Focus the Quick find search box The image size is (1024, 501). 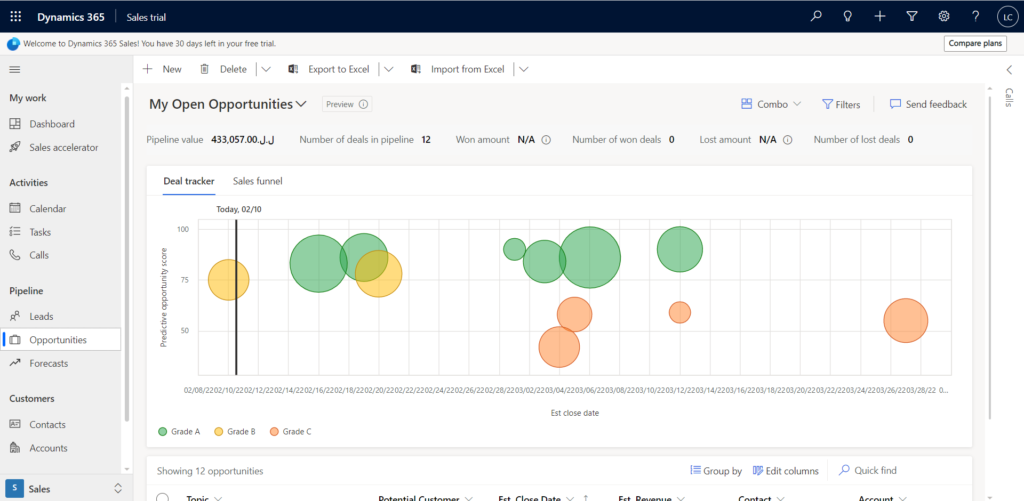[x=875, y=470]
